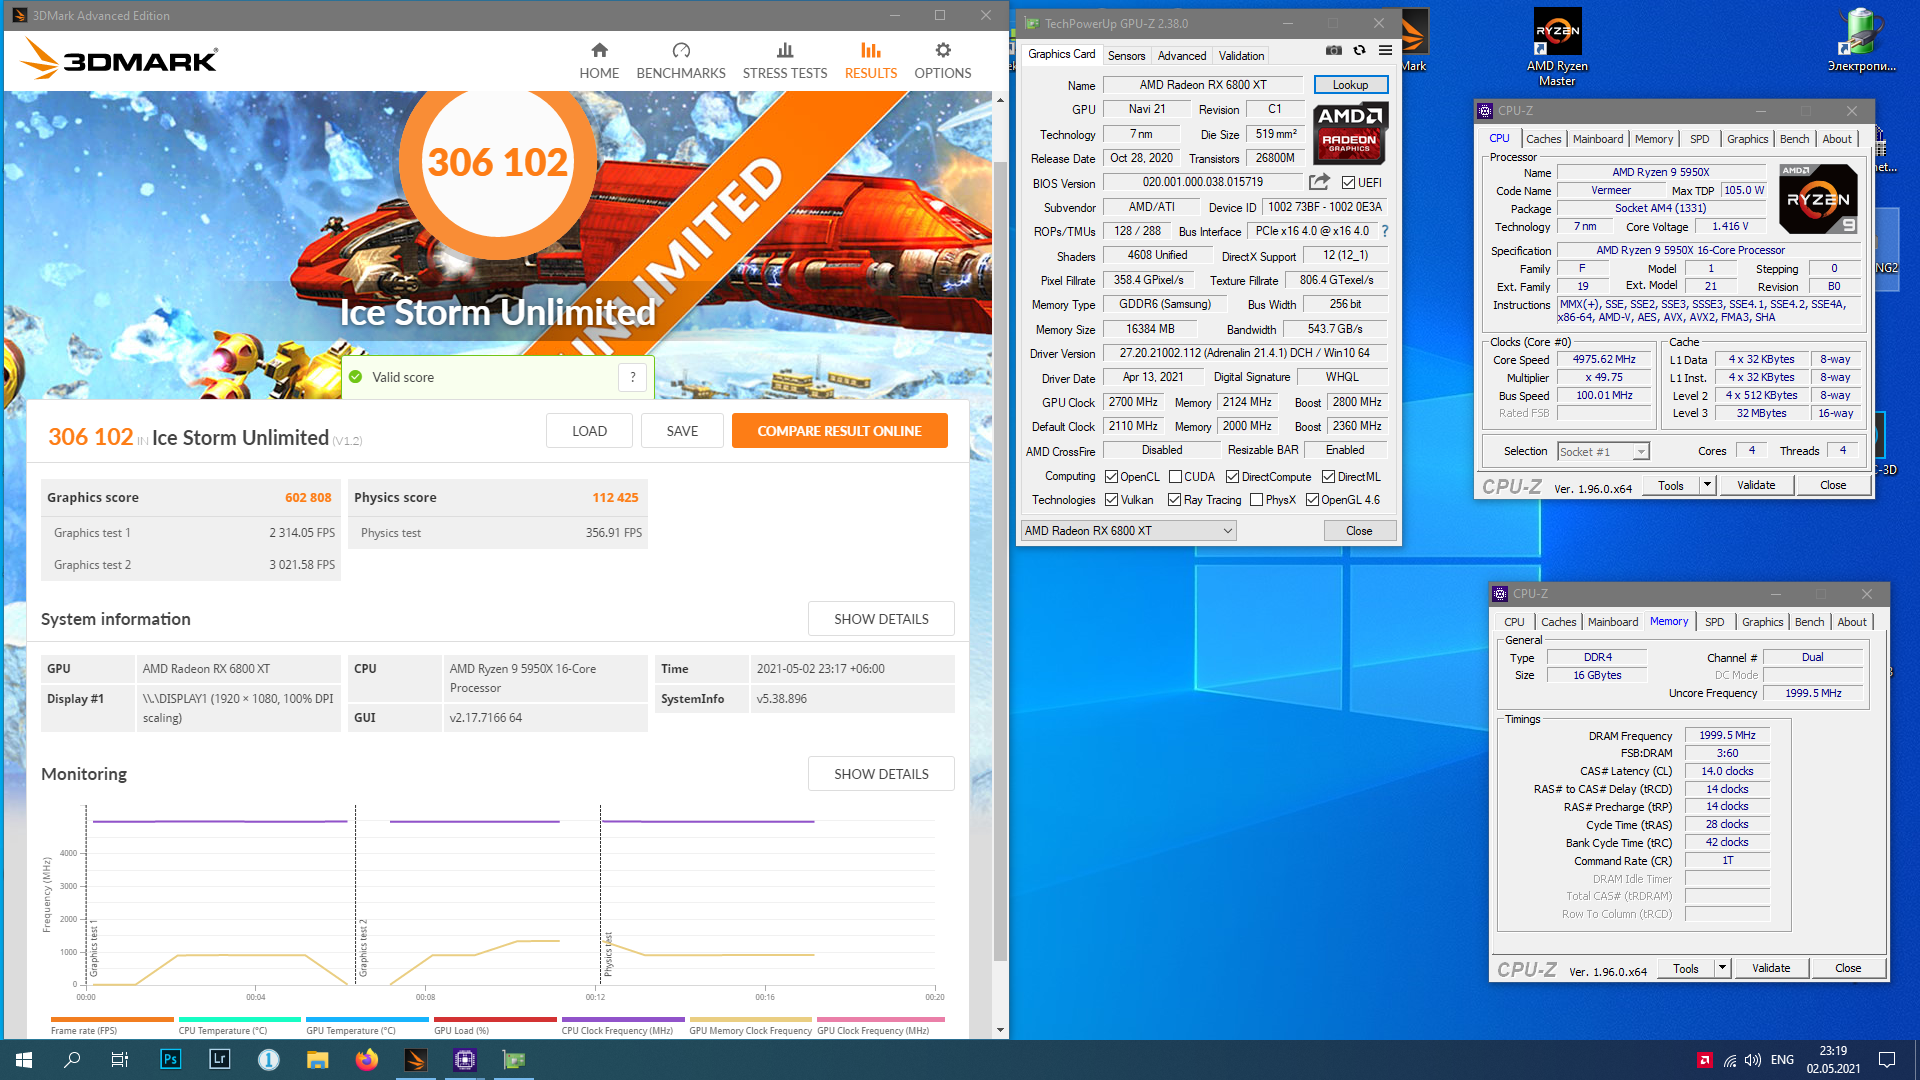Viewport: 1920px width, 1080px height.
Task: Open GPU-Z hamburger menu
Action: click(1385, 50)
